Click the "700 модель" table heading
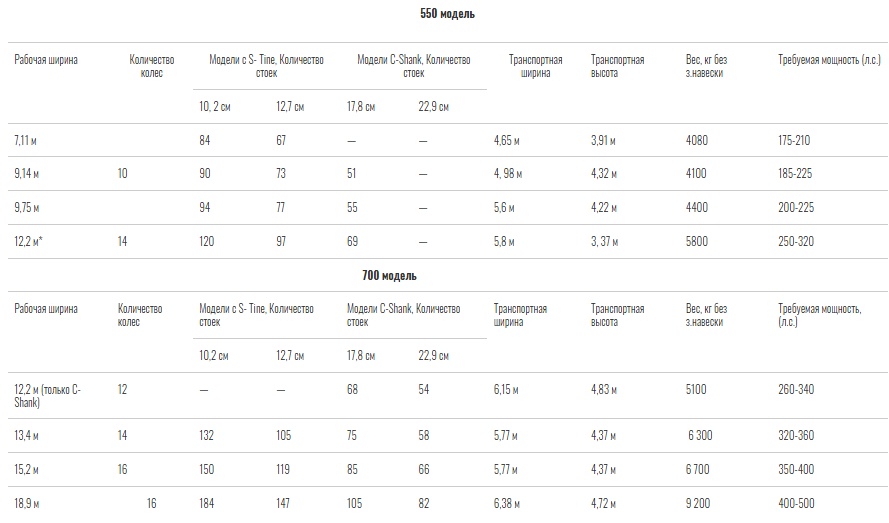Image resolution: width=889 pixels, height=523 pixels. coord(389,276)
